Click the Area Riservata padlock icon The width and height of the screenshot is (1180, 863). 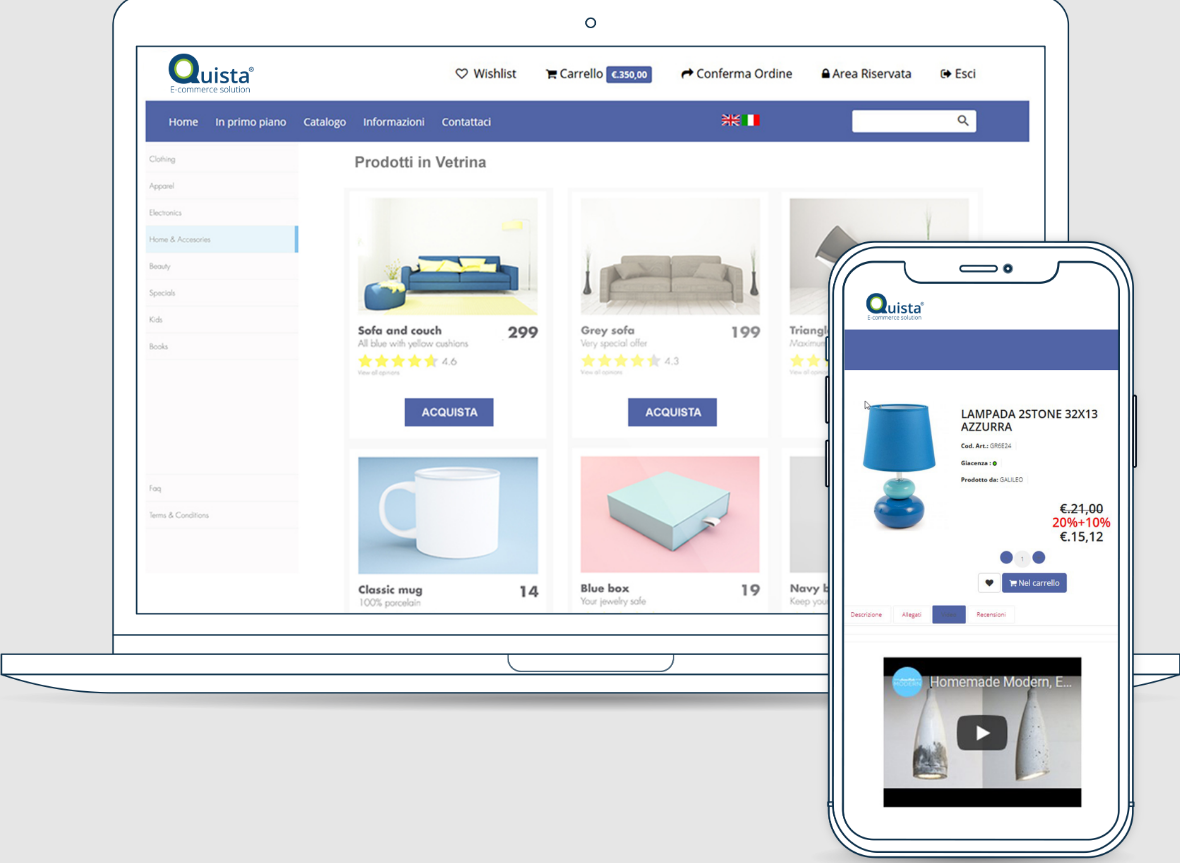pyautogui.click(x=825, y=74)
